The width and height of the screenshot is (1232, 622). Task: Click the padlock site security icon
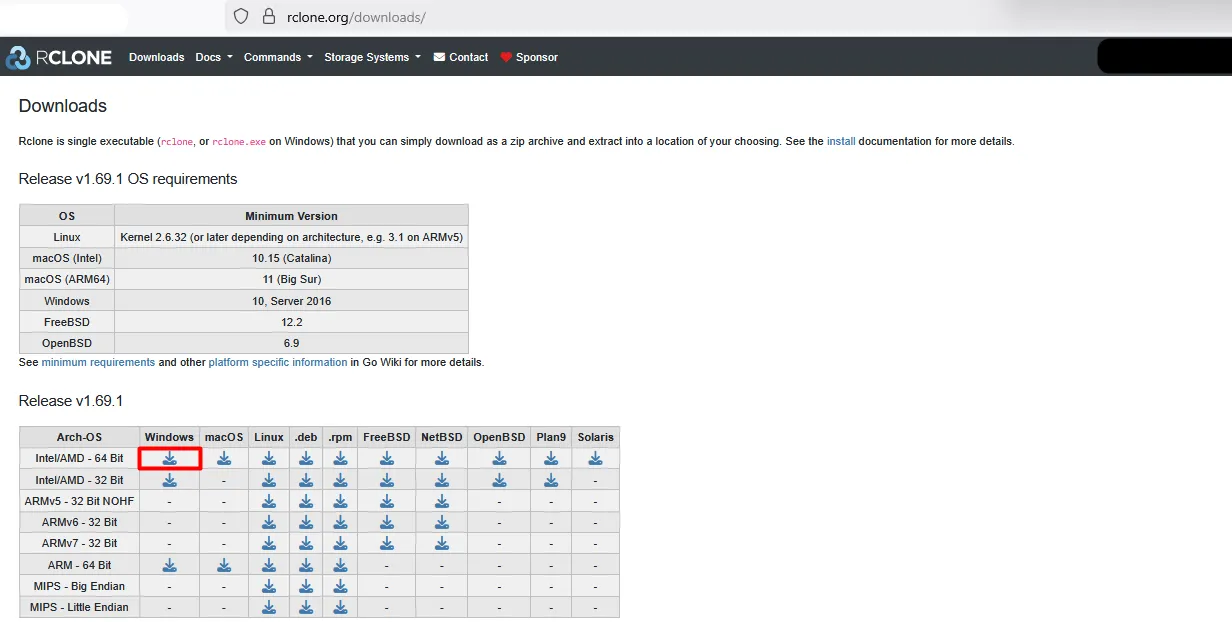coord(268,17)
